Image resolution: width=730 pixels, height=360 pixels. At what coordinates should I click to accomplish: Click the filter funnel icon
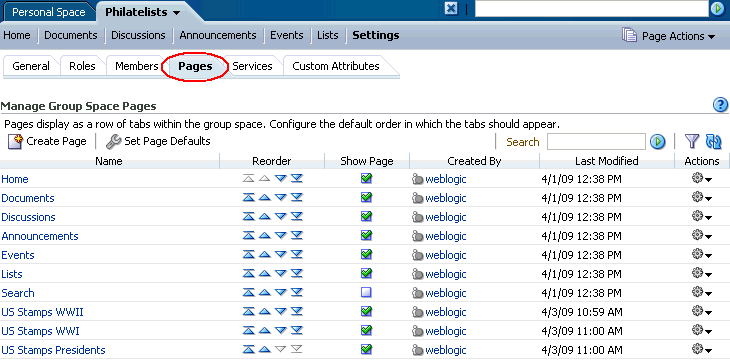point(692,141)
